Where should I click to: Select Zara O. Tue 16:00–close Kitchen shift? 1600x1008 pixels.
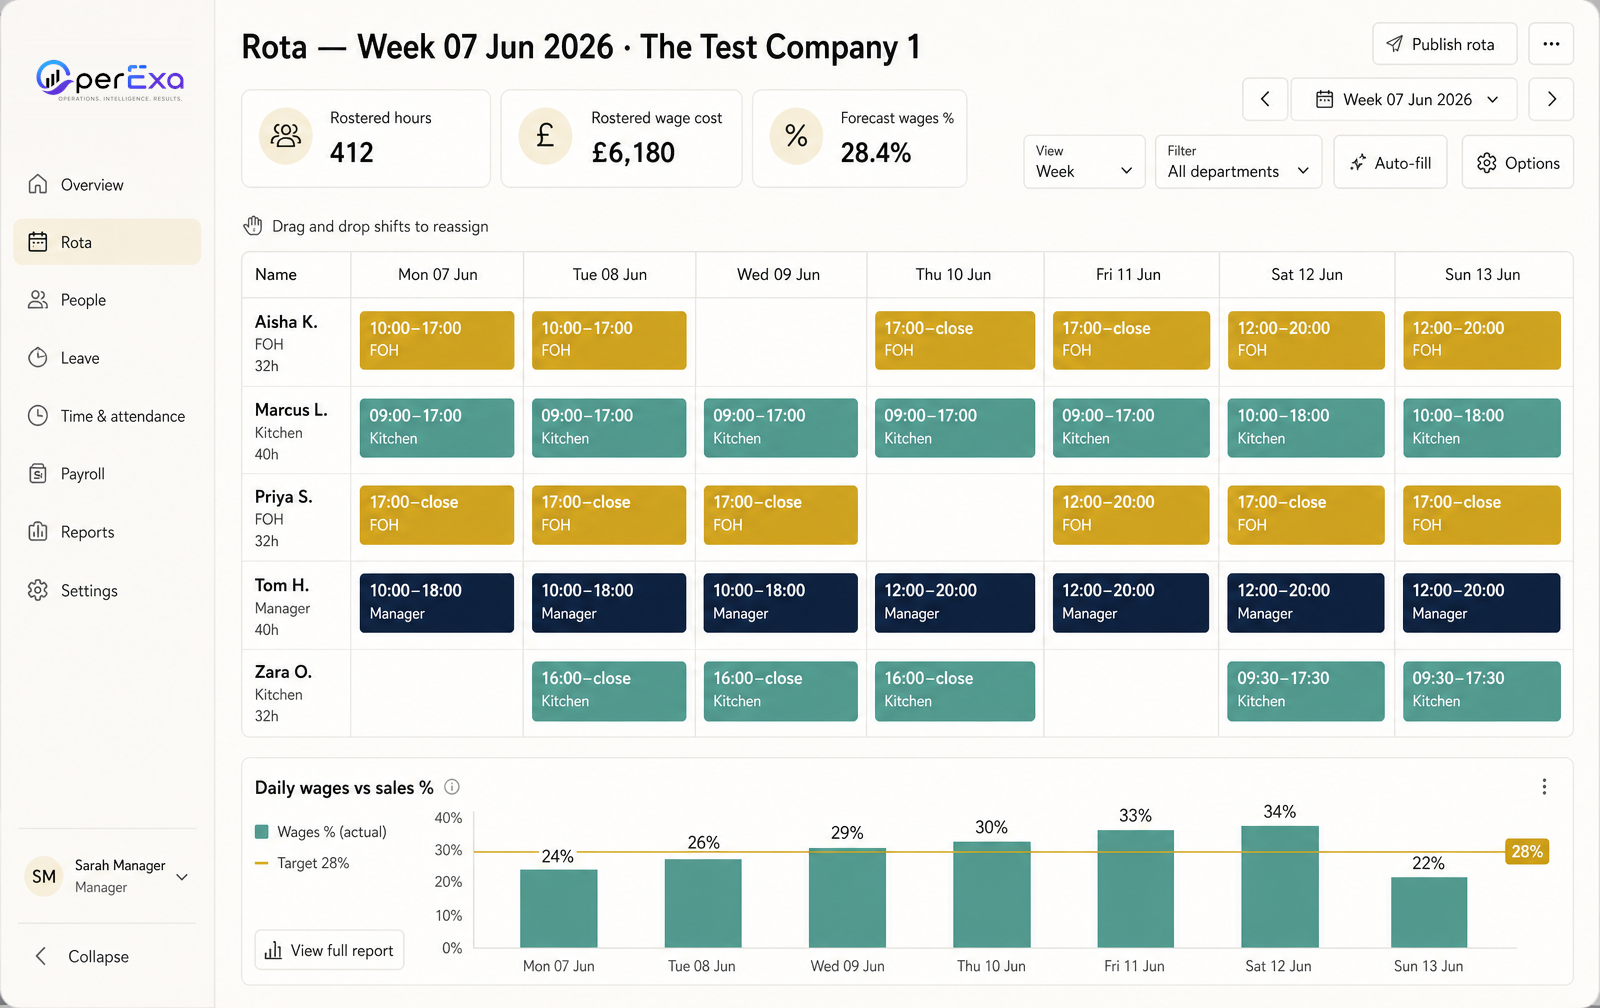coord(609,691)
